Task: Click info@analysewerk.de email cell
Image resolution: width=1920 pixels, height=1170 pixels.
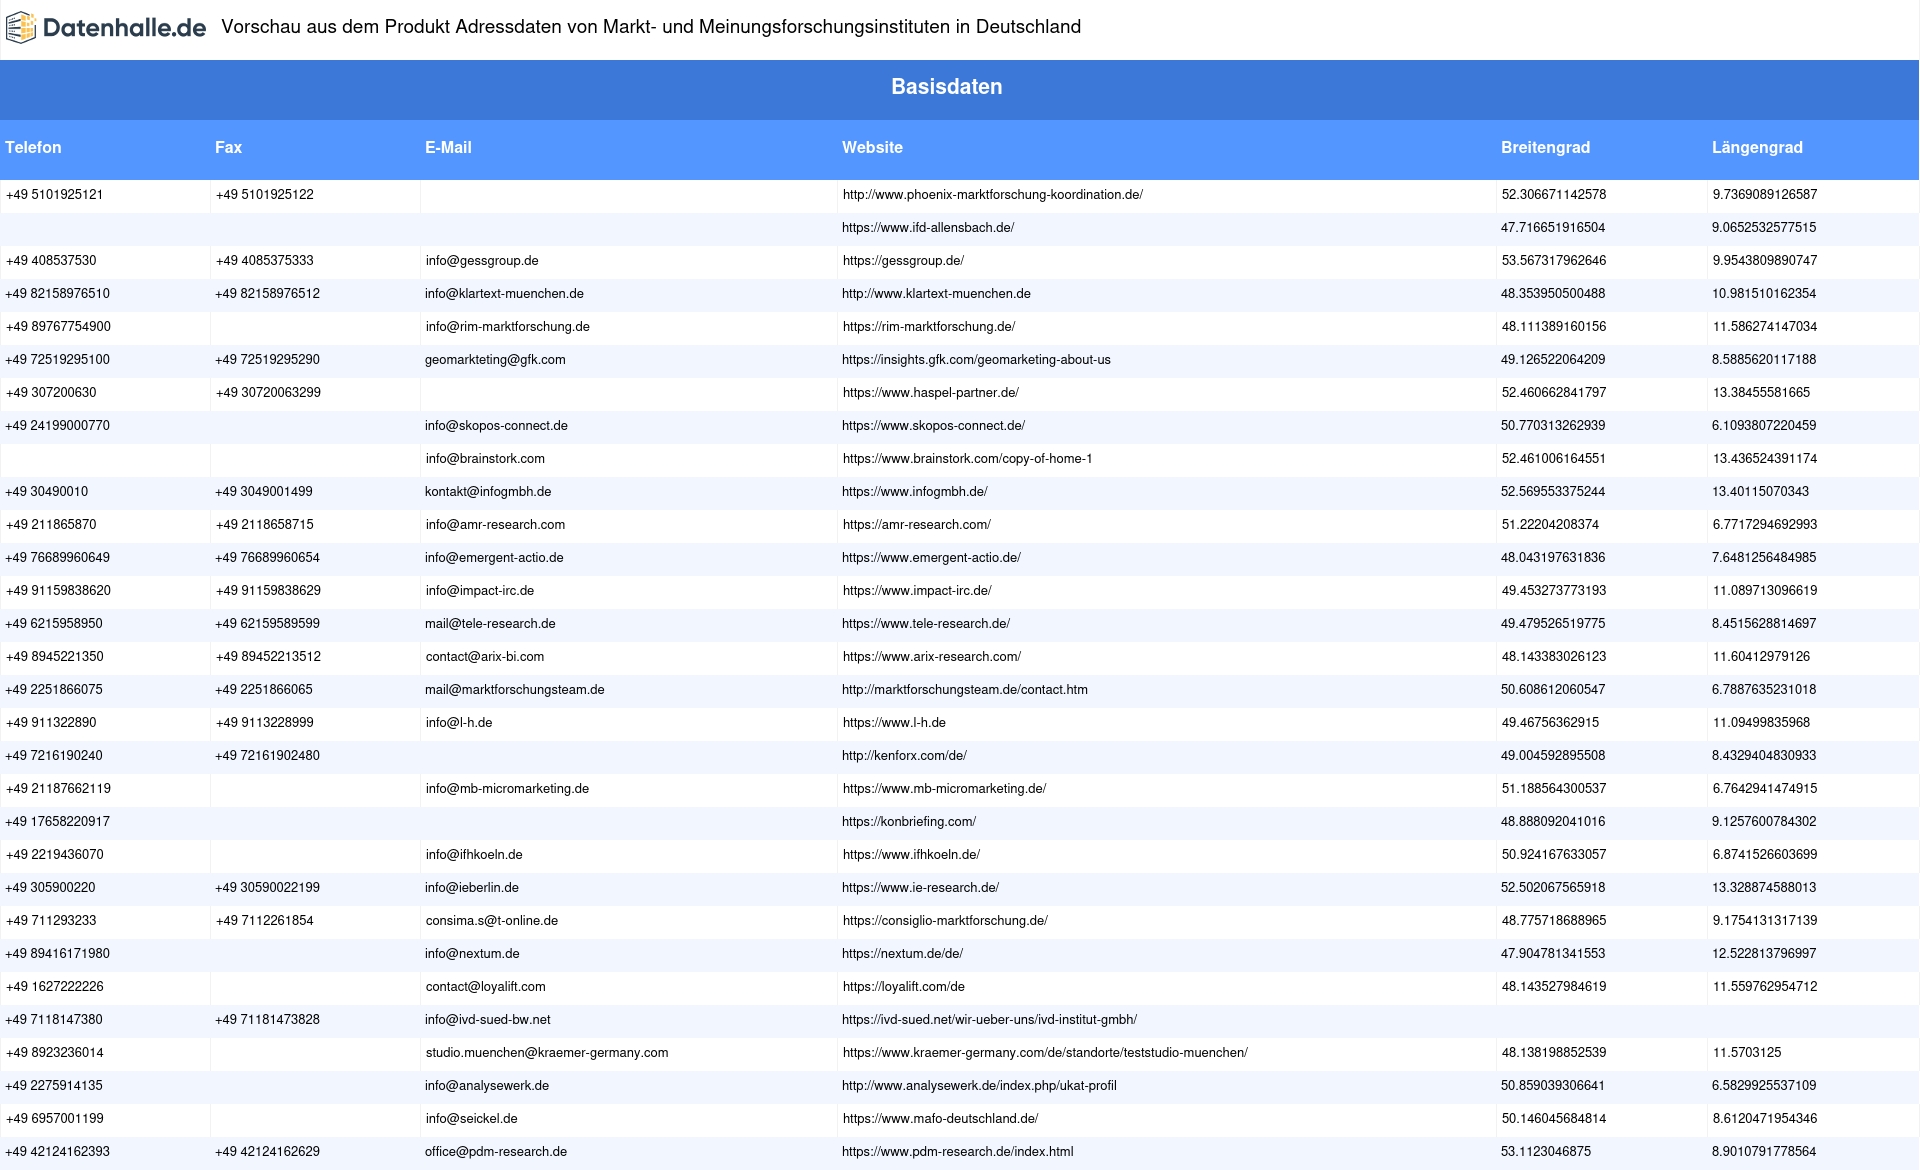Action: (x=487, y=1086)
